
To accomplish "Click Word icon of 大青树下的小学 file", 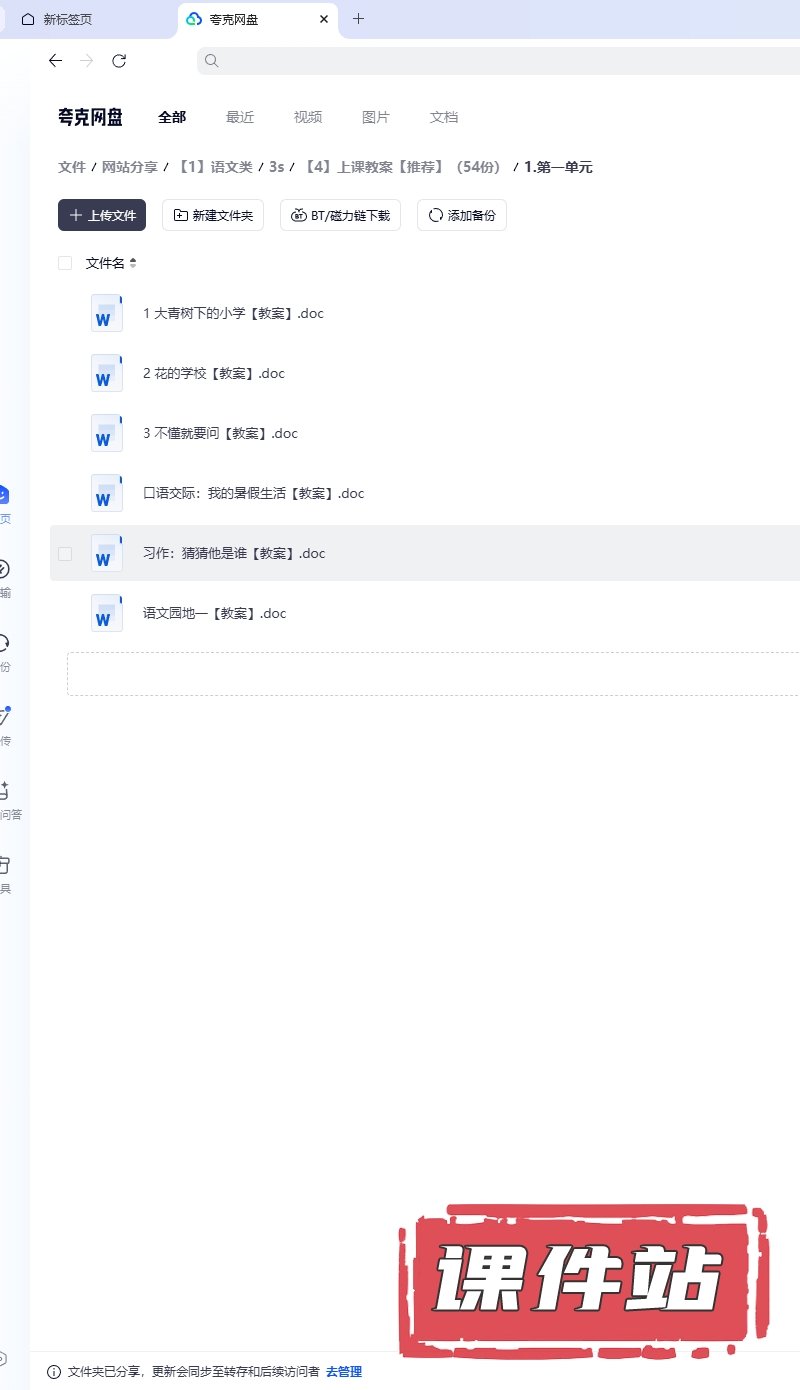I will [106, 313].
